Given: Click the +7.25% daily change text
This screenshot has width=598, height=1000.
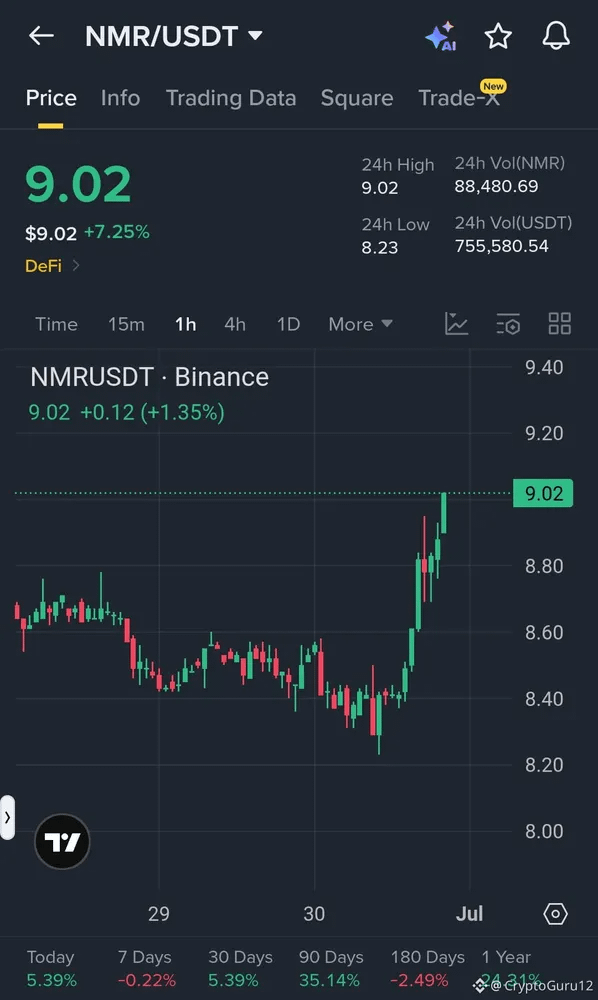Looking at the screenshot, I should 117,232.
